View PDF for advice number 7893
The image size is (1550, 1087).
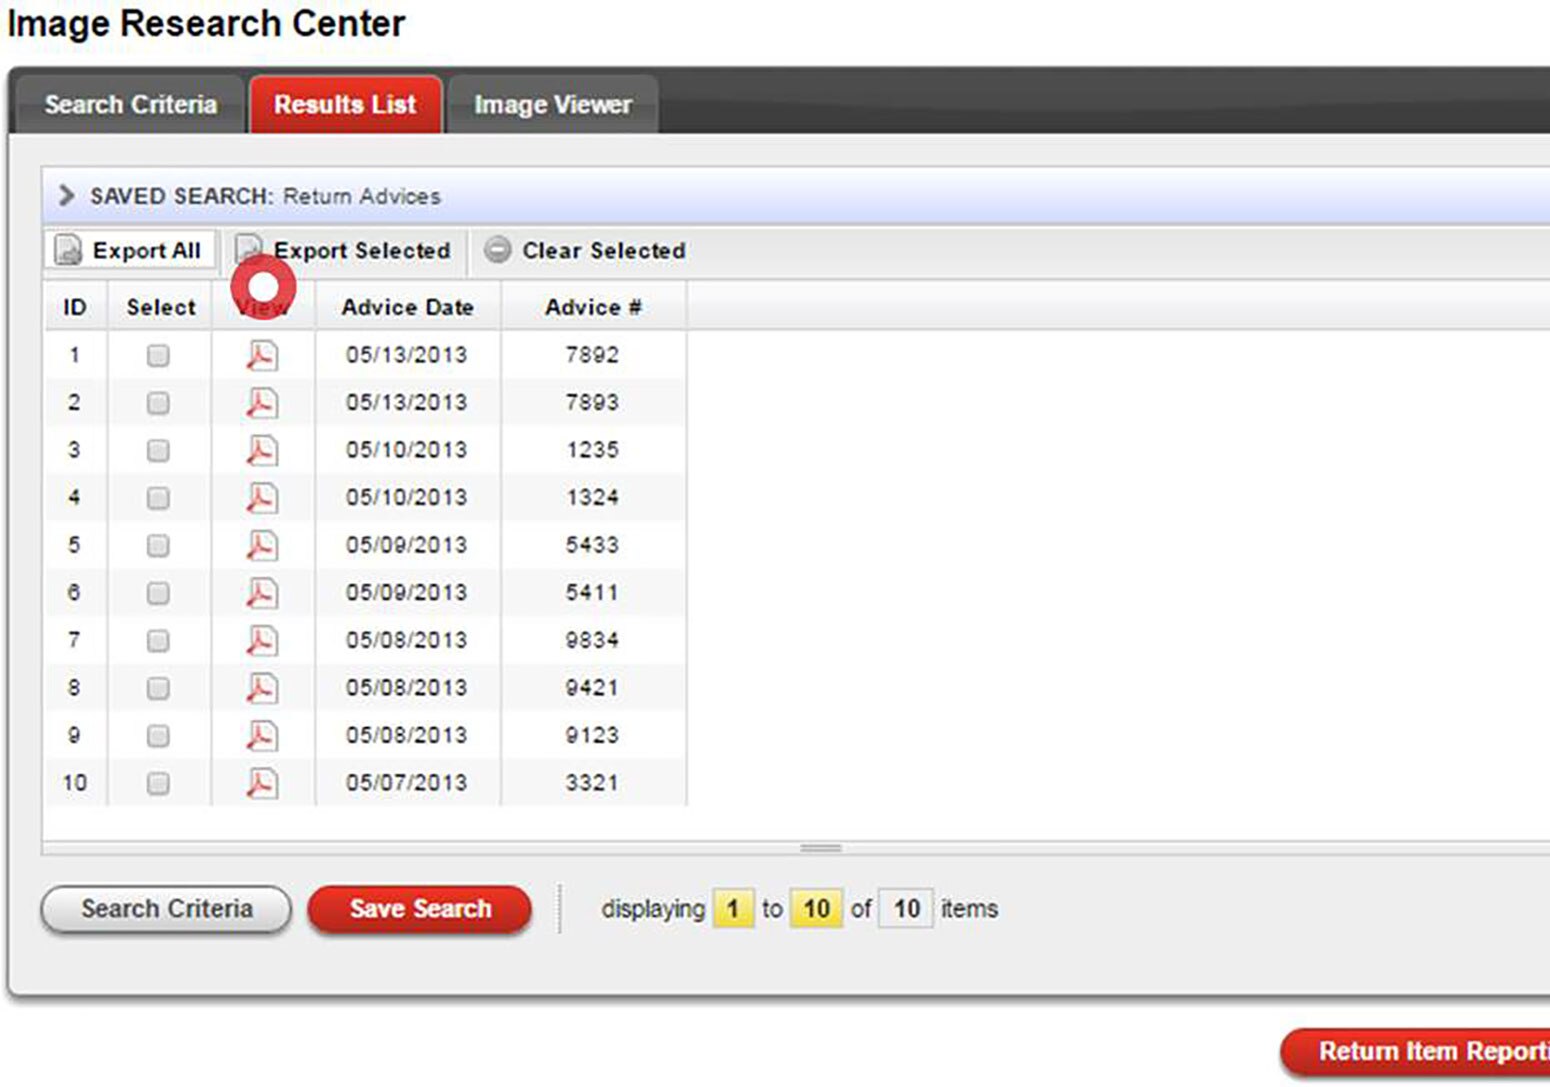(262, 403)
